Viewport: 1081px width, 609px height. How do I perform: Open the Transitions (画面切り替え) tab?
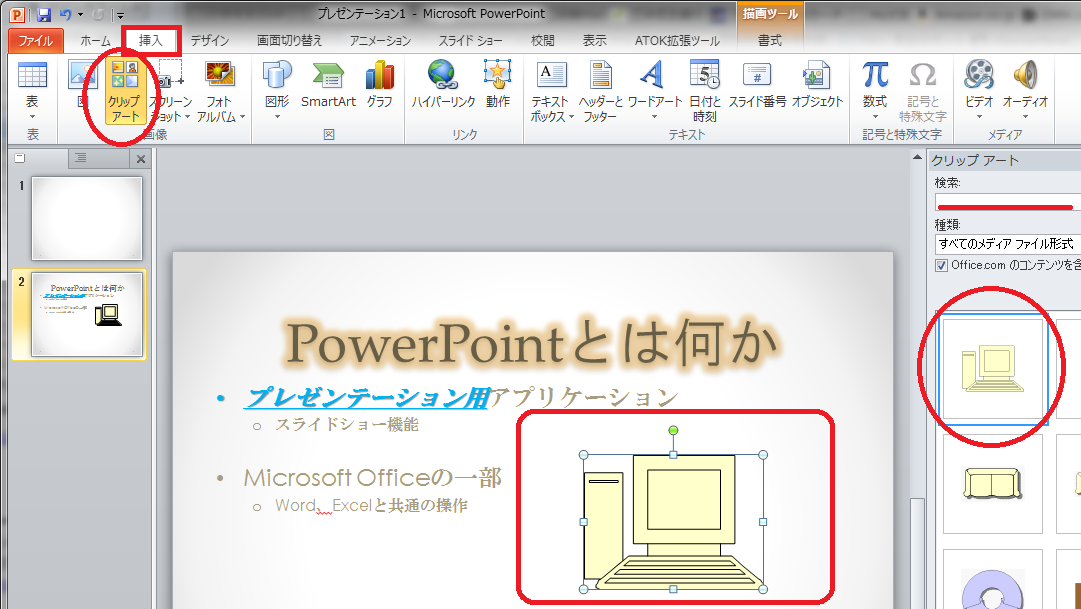(290, 41)
